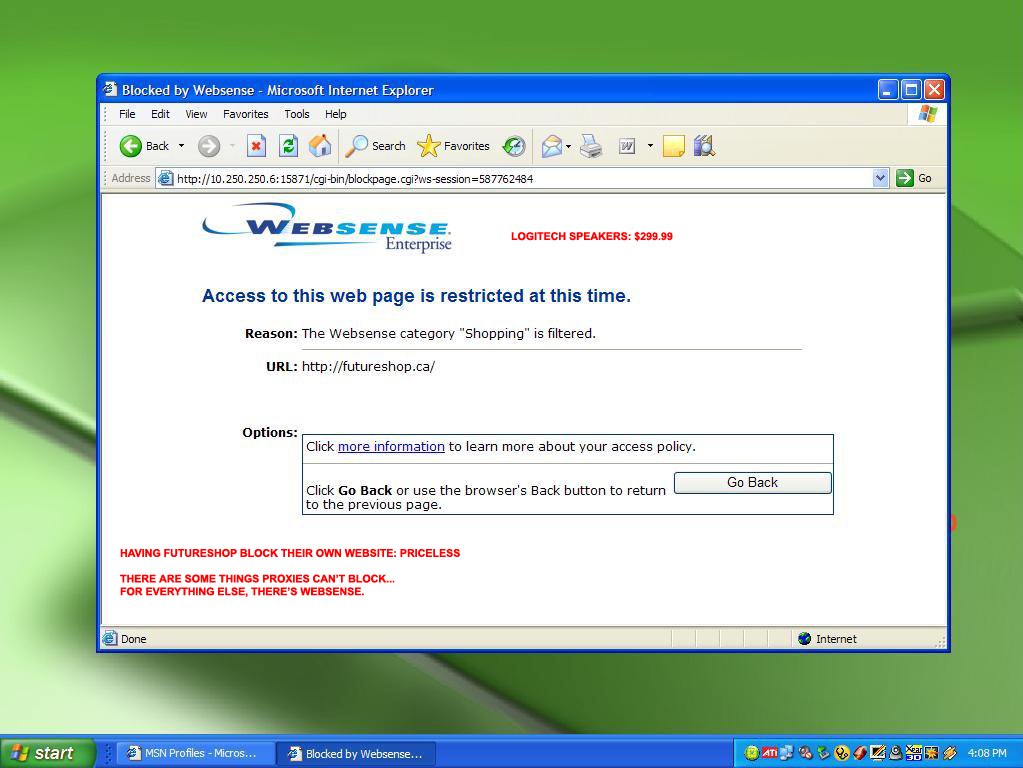
Task: Click the 'LOGITECH SPEAKERS: $299.99' red text
Action: [x=592, y=236]
